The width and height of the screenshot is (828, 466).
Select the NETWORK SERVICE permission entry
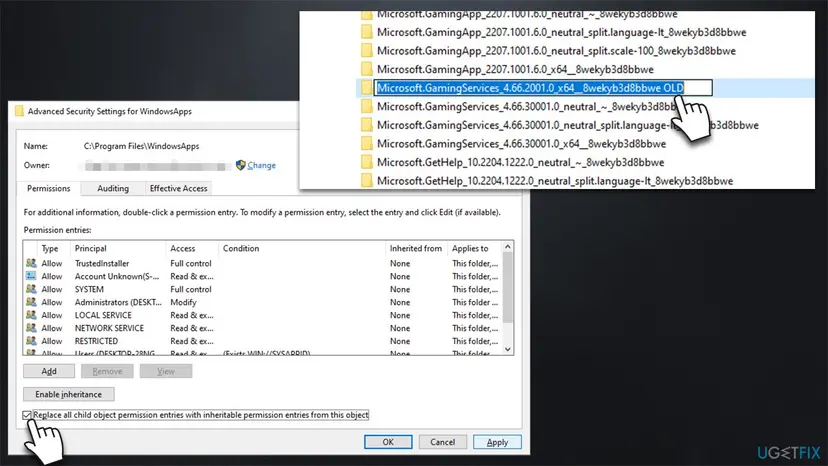[x=263, y=328]
